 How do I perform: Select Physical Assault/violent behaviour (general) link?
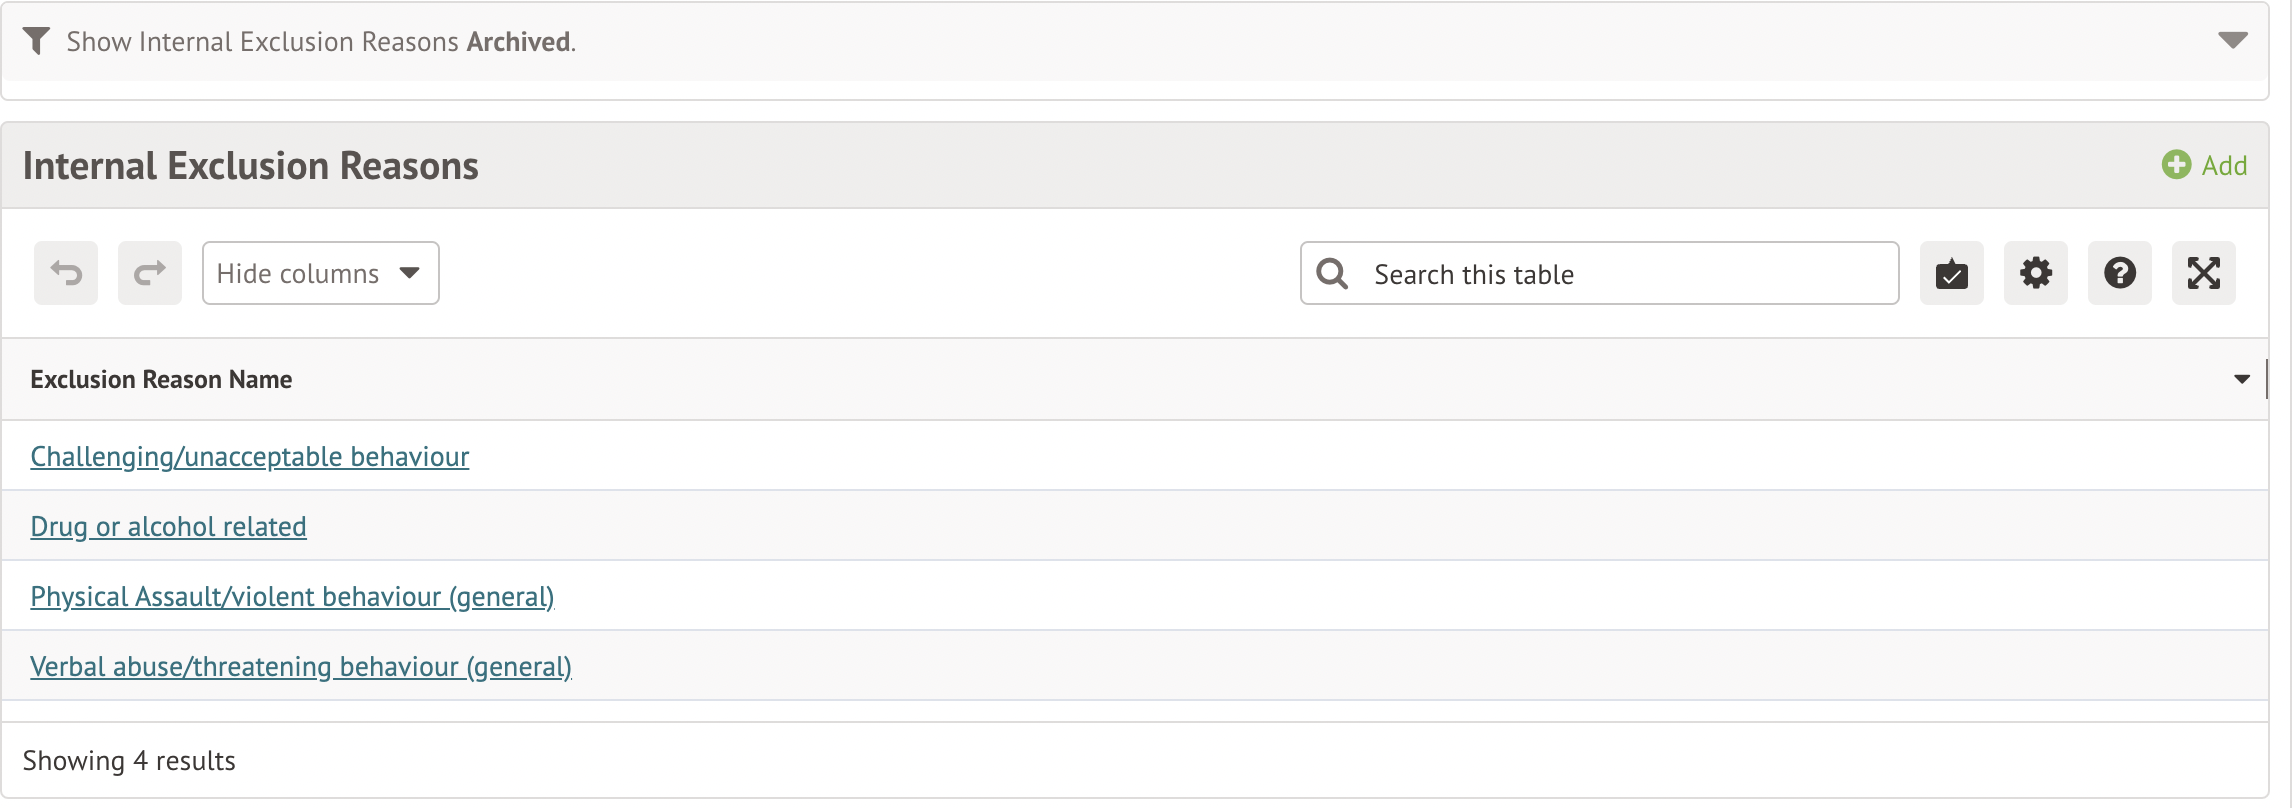(292, 596)
